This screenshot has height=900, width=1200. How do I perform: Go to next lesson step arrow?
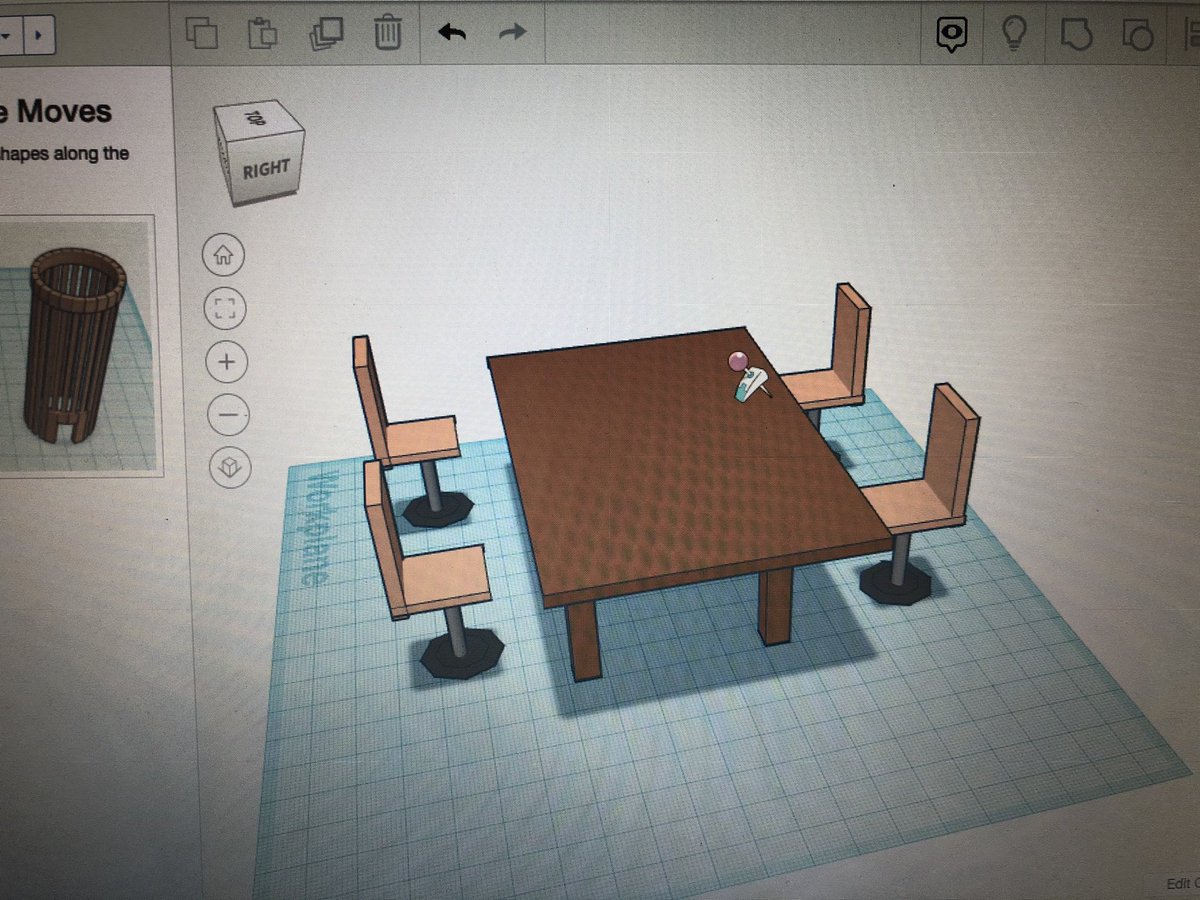39,35
